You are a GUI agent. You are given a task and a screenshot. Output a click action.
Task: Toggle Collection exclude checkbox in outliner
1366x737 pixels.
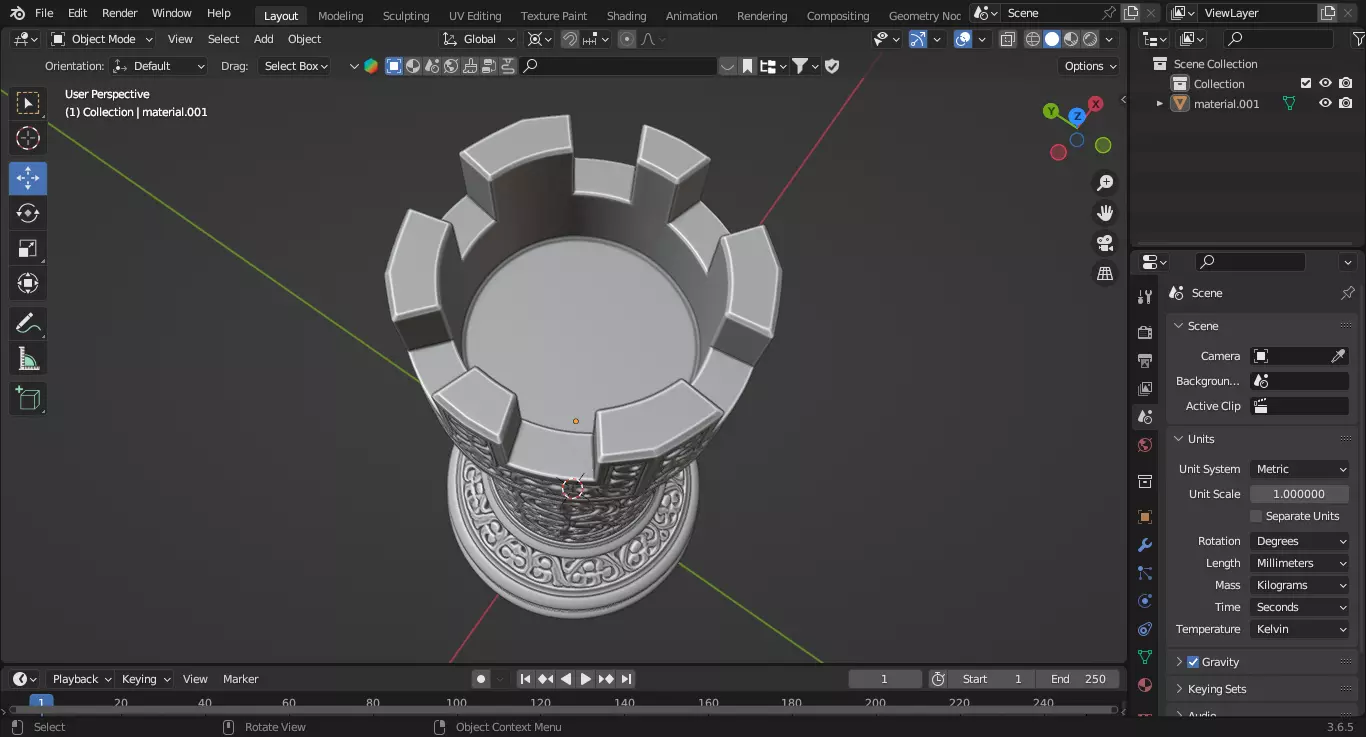pos(1305,84)
